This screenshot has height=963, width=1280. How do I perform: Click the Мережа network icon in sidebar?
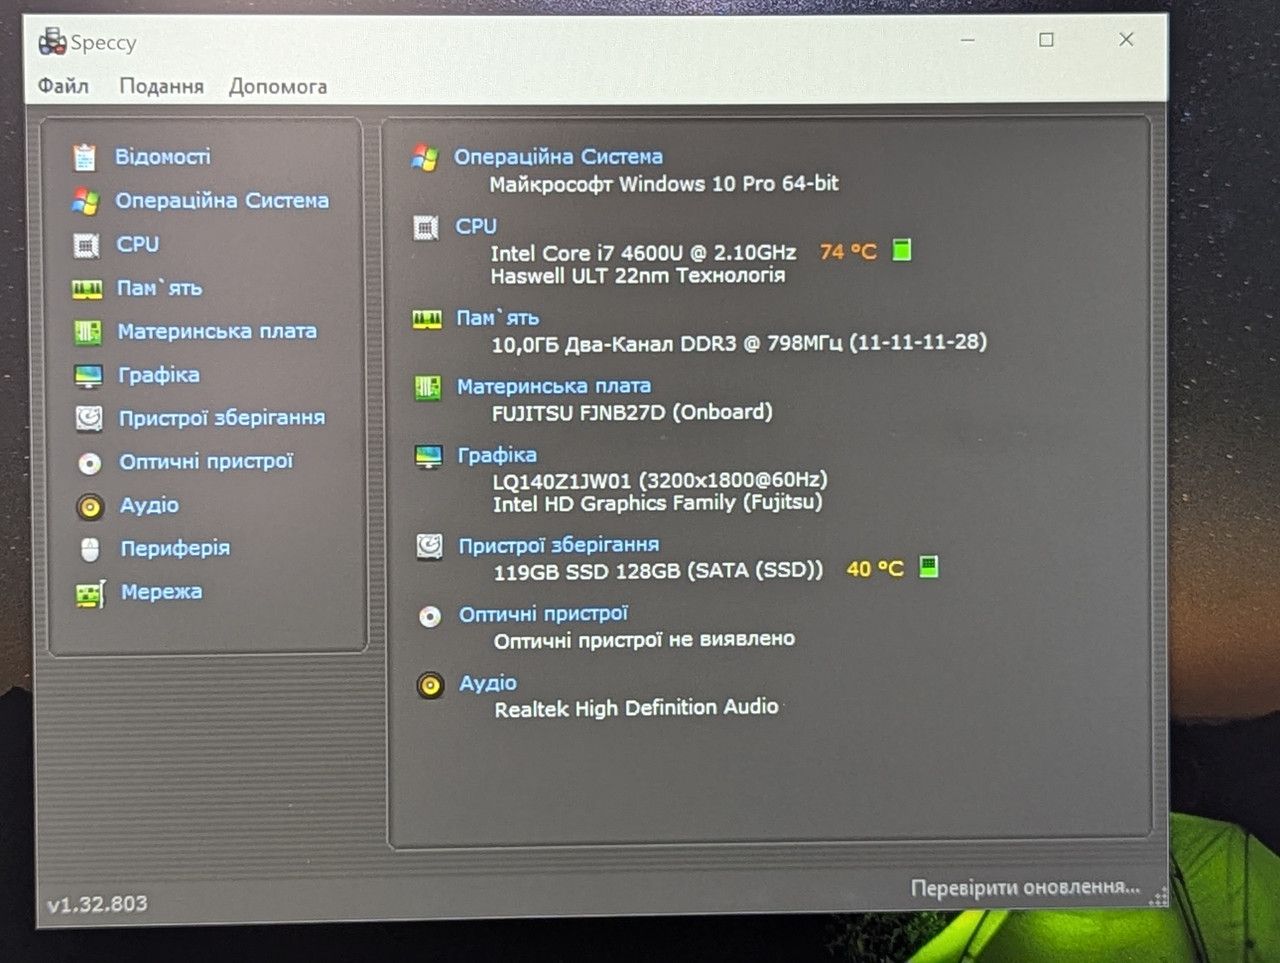pos(90,595)
